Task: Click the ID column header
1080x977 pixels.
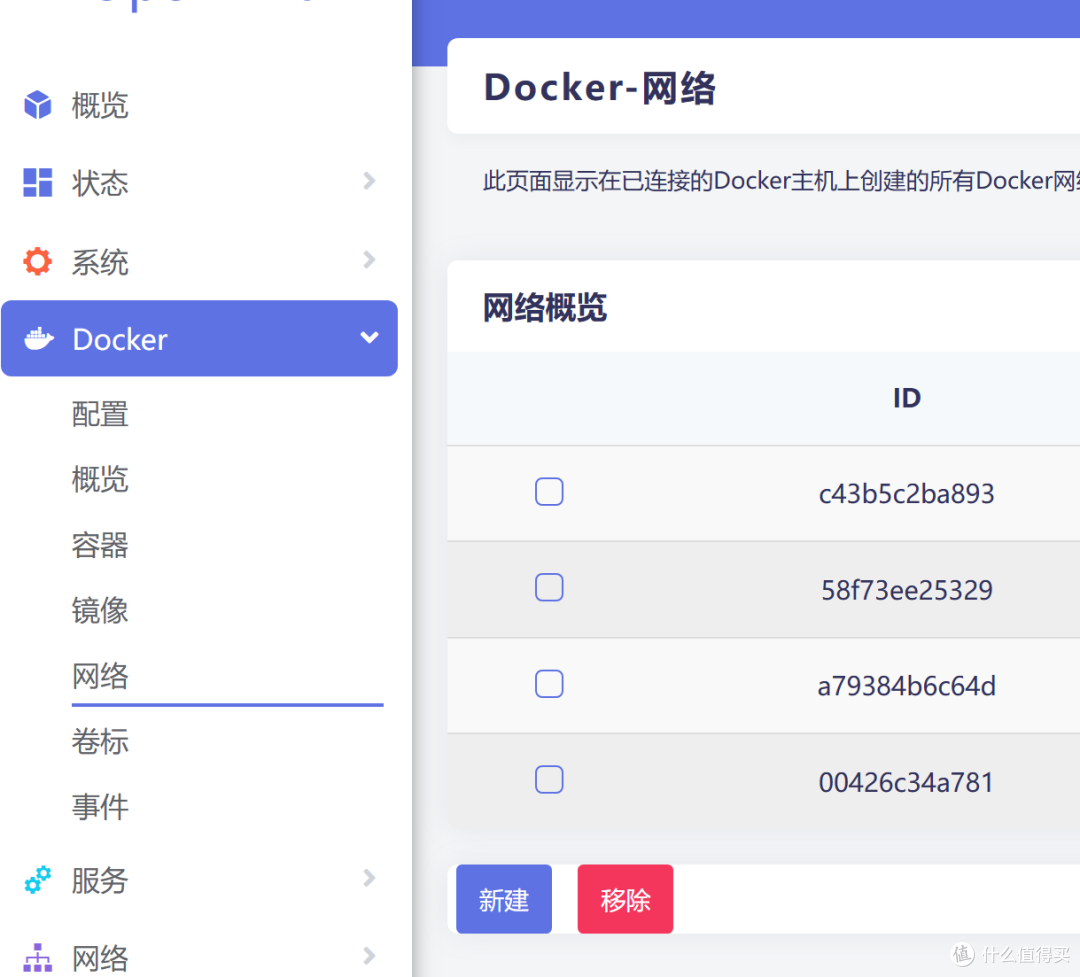Action: (x=906, y=397)
